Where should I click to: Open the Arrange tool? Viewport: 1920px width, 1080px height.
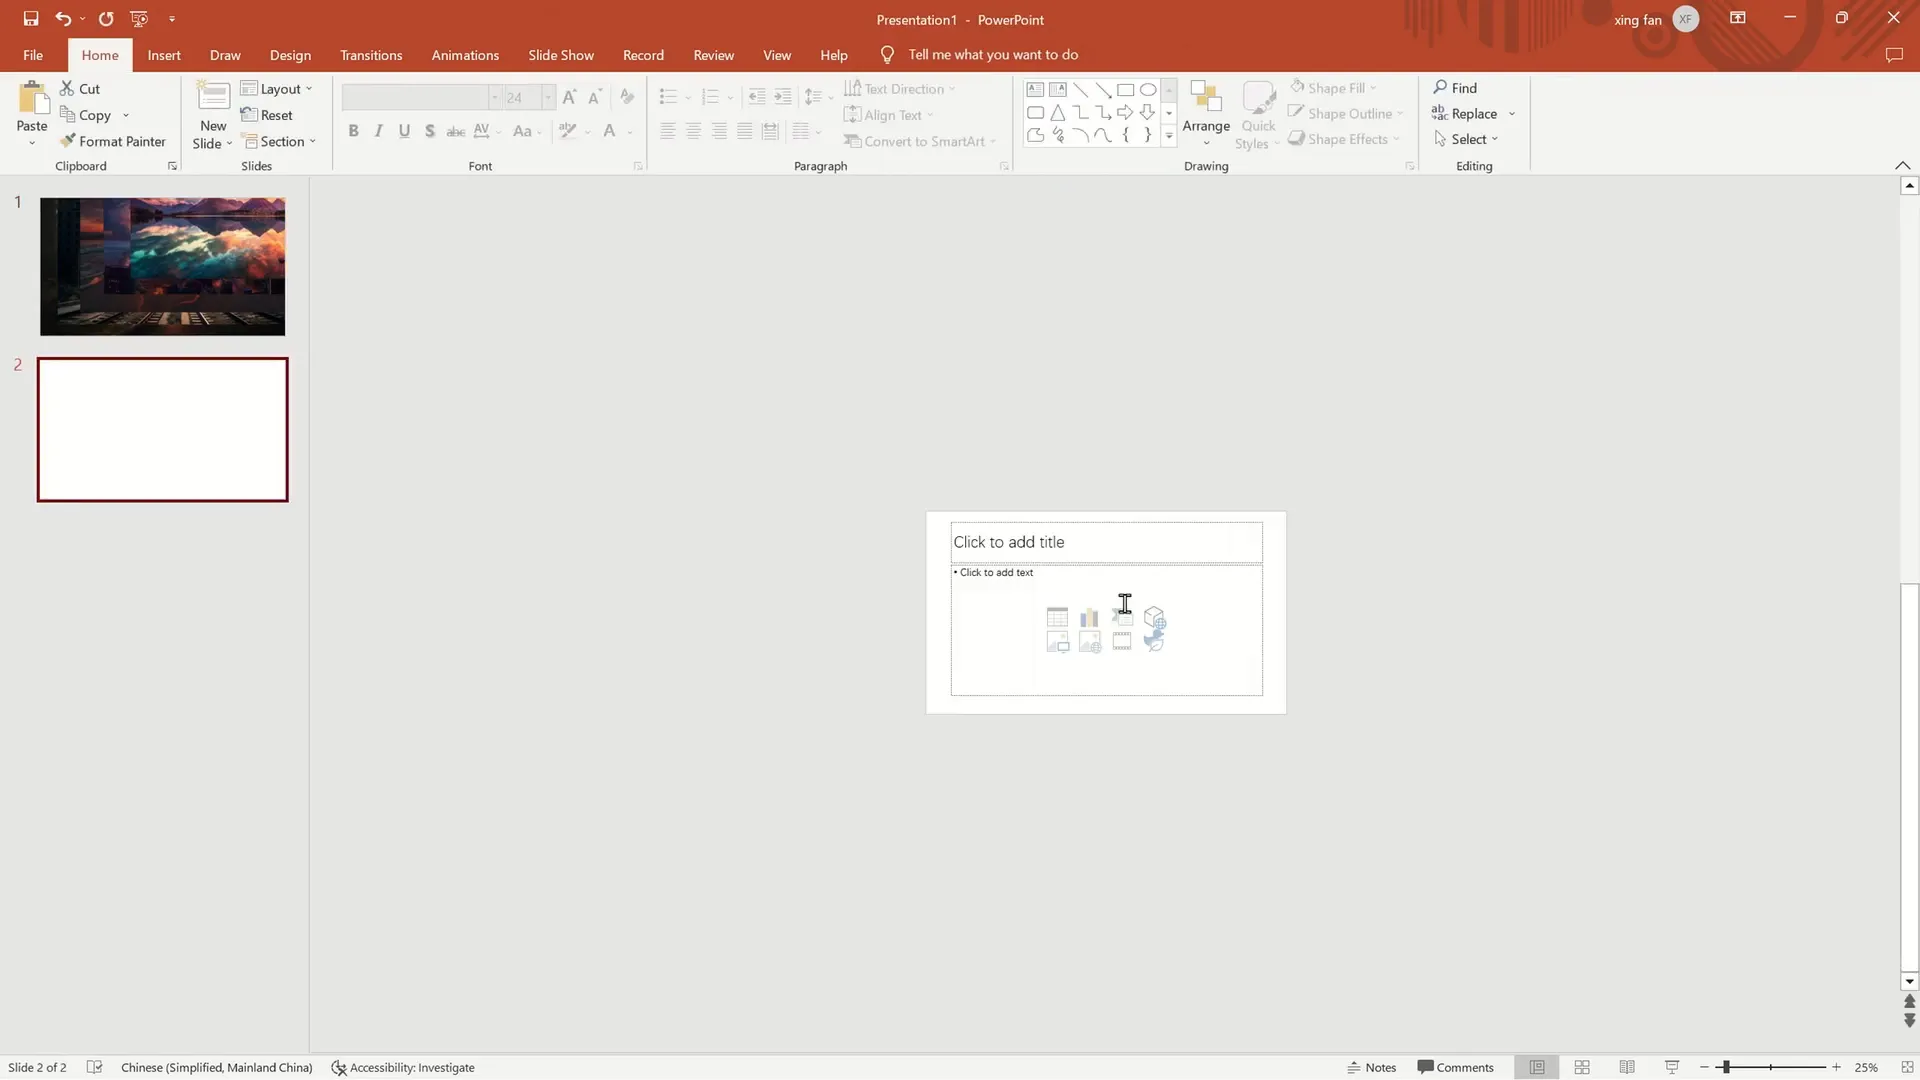tap(1206, 112)
